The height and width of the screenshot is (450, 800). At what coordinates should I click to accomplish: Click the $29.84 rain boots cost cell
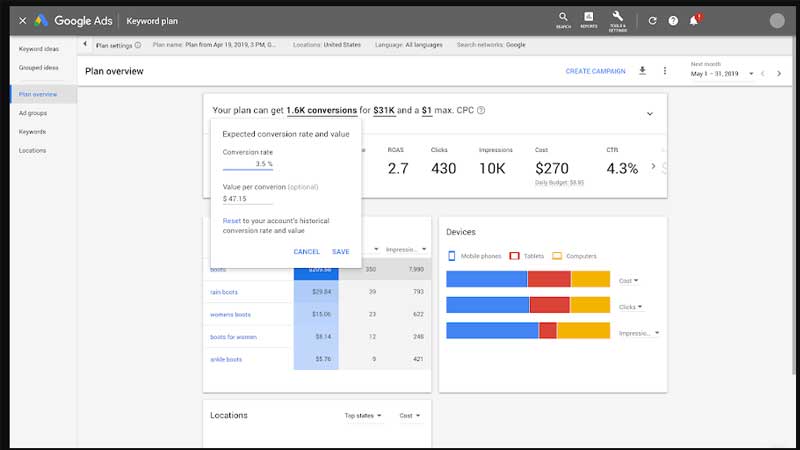(316, 292)
